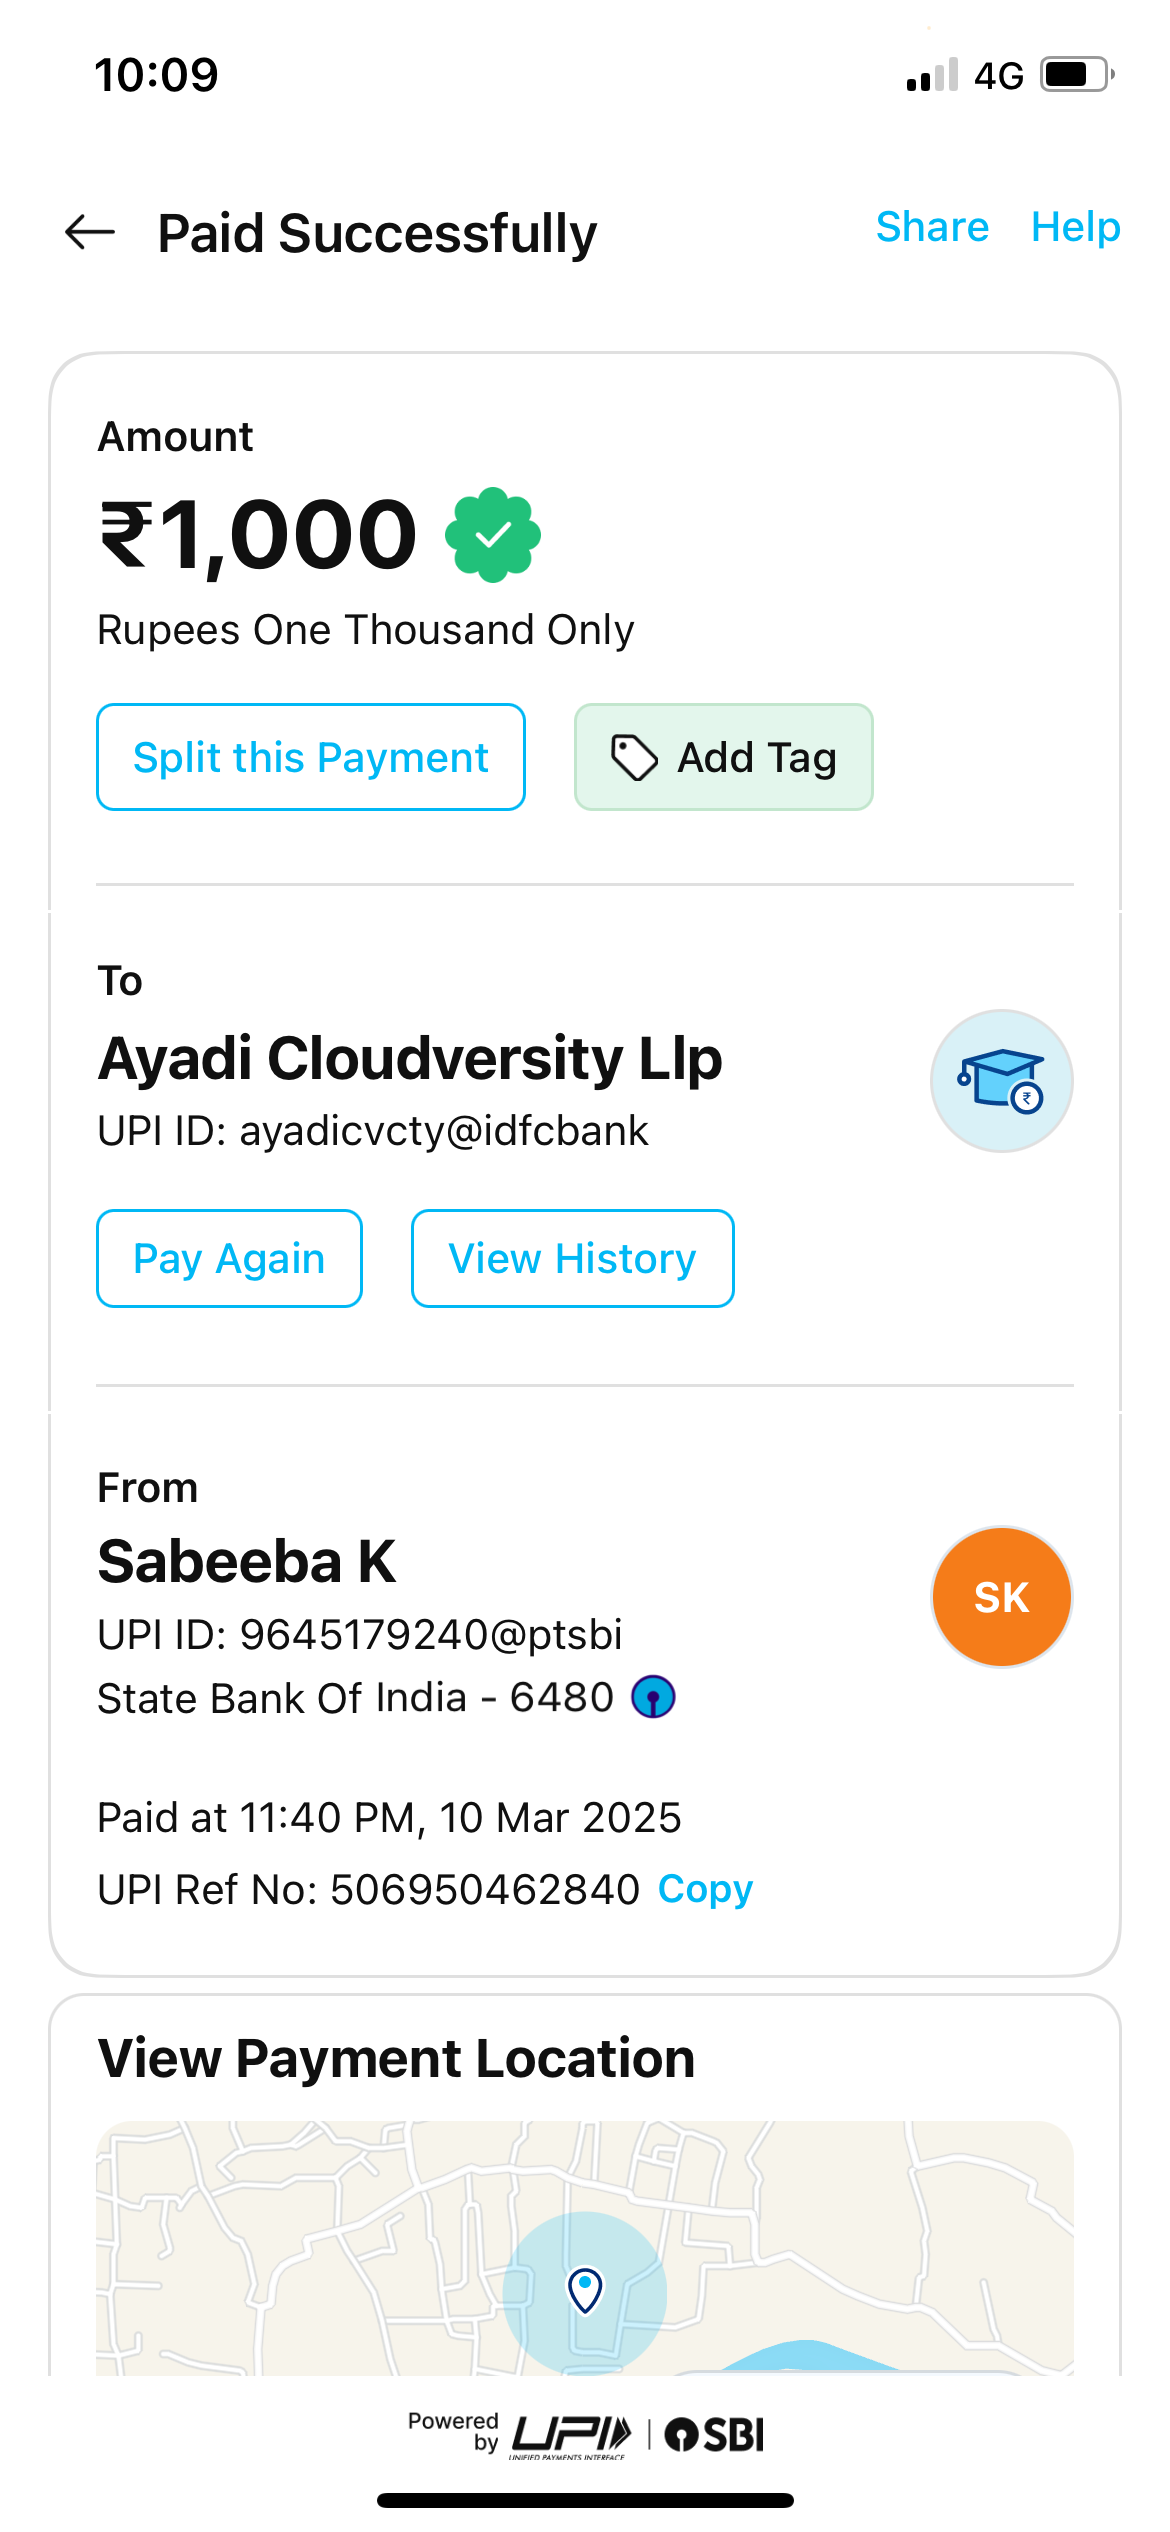Tap Pay Again button
The height and width of the screenshot is (2532, 1170).
(x=229, y=1258)
